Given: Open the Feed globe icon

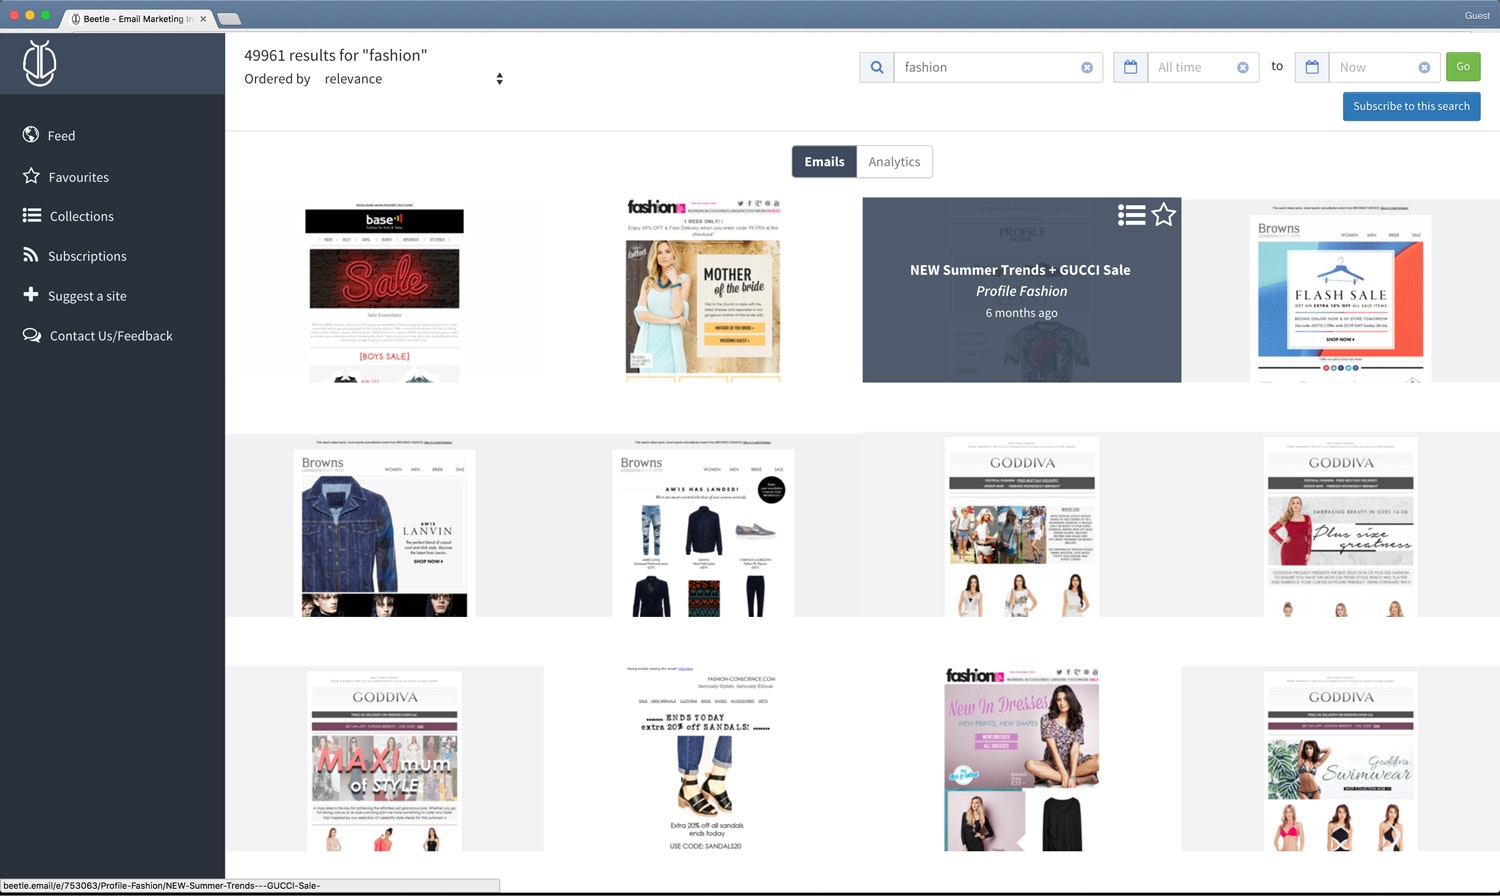Looking at the screenshot, I should pyautogui.click(x=31, y=135).
